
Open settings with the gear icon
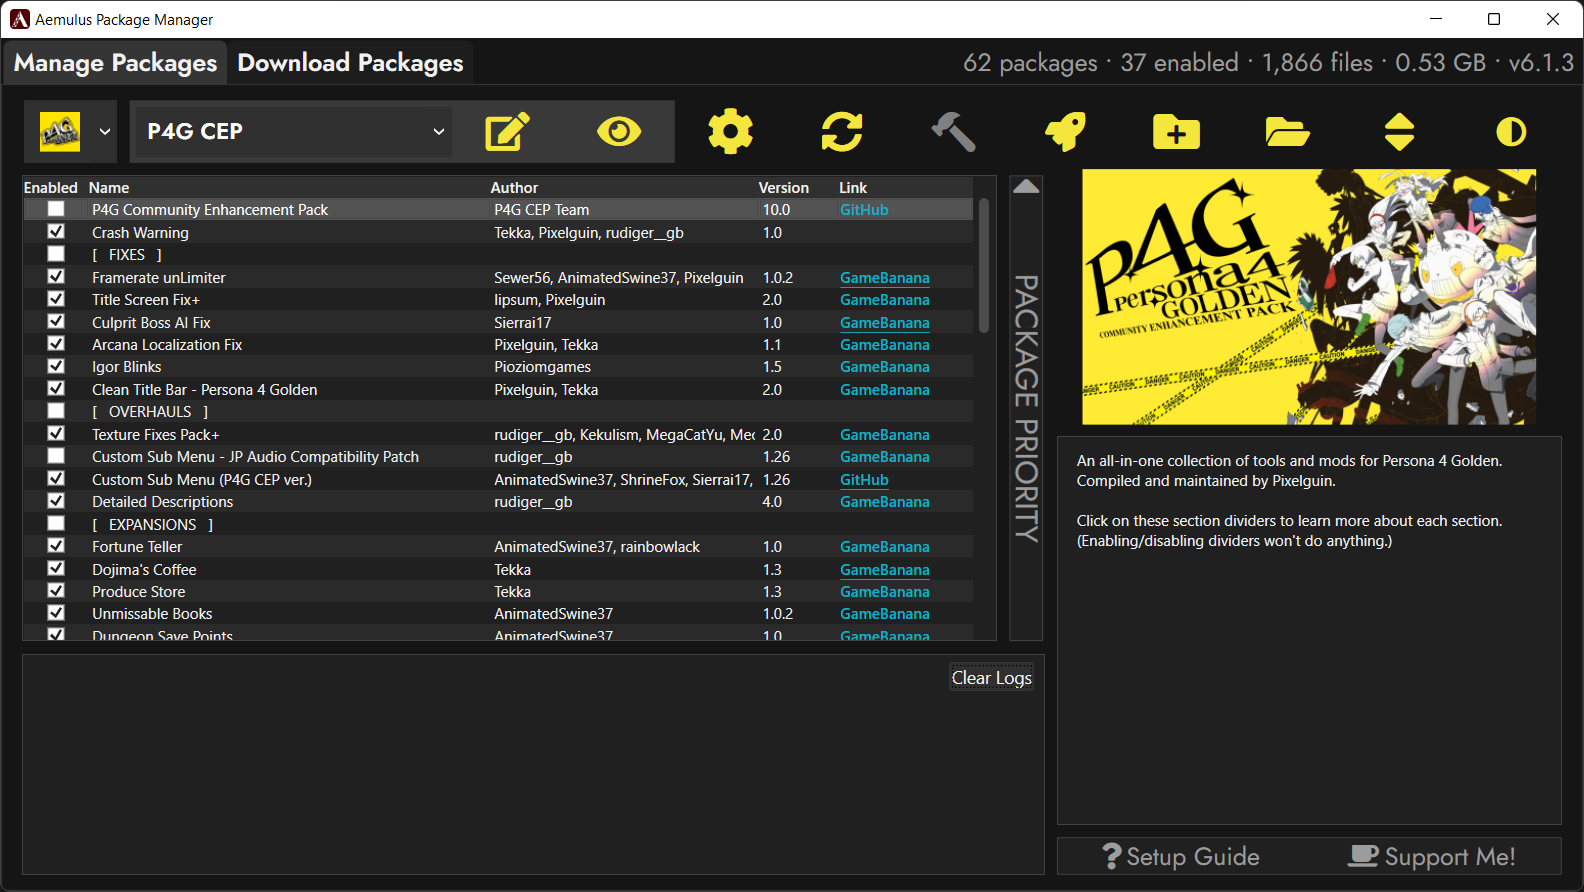coord(731,131)
